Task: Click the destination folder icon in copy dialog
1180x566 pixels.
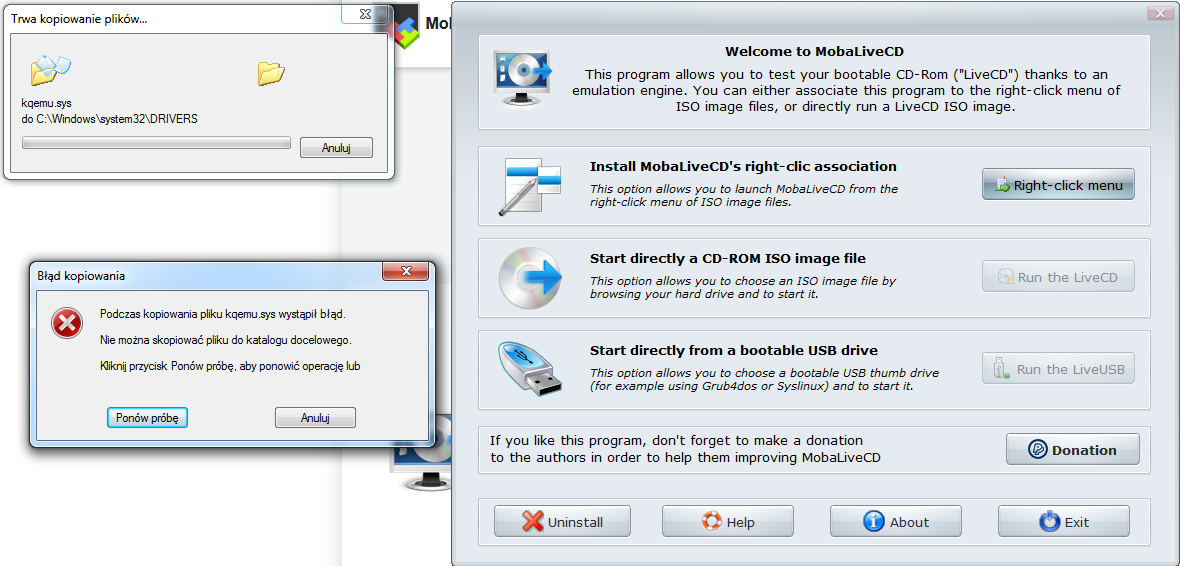Action: coord(271,72)
